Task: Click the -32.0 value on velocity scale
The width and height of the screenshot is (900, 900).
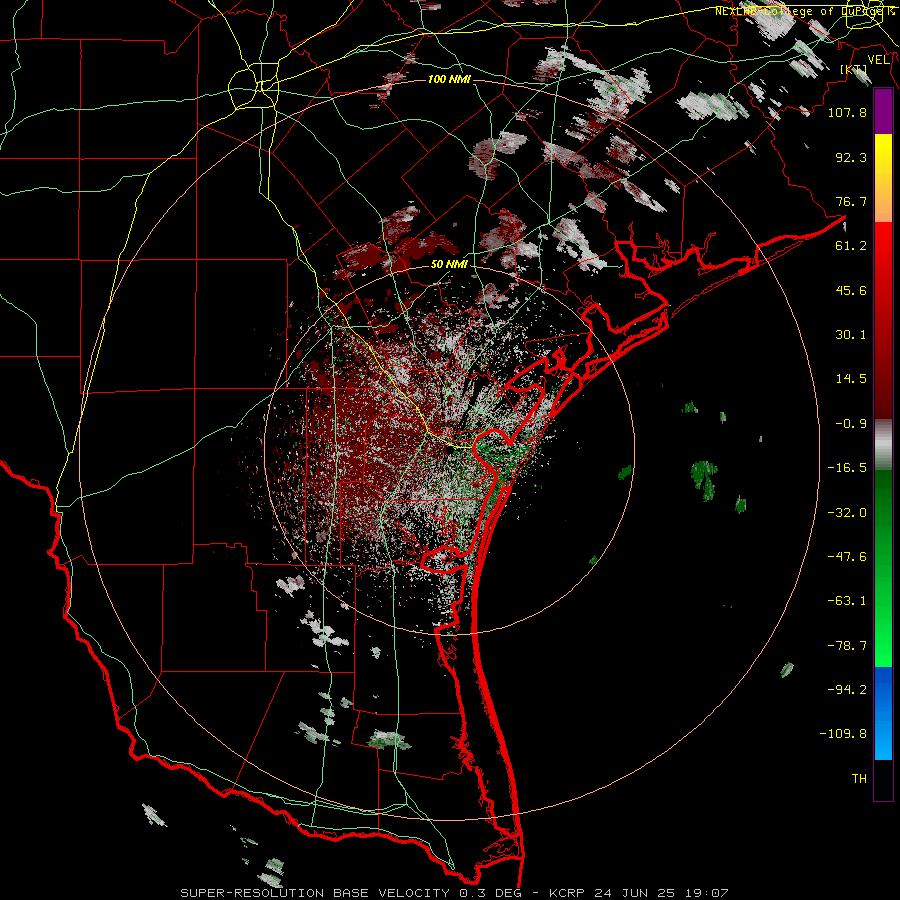Action: [847, 513]
